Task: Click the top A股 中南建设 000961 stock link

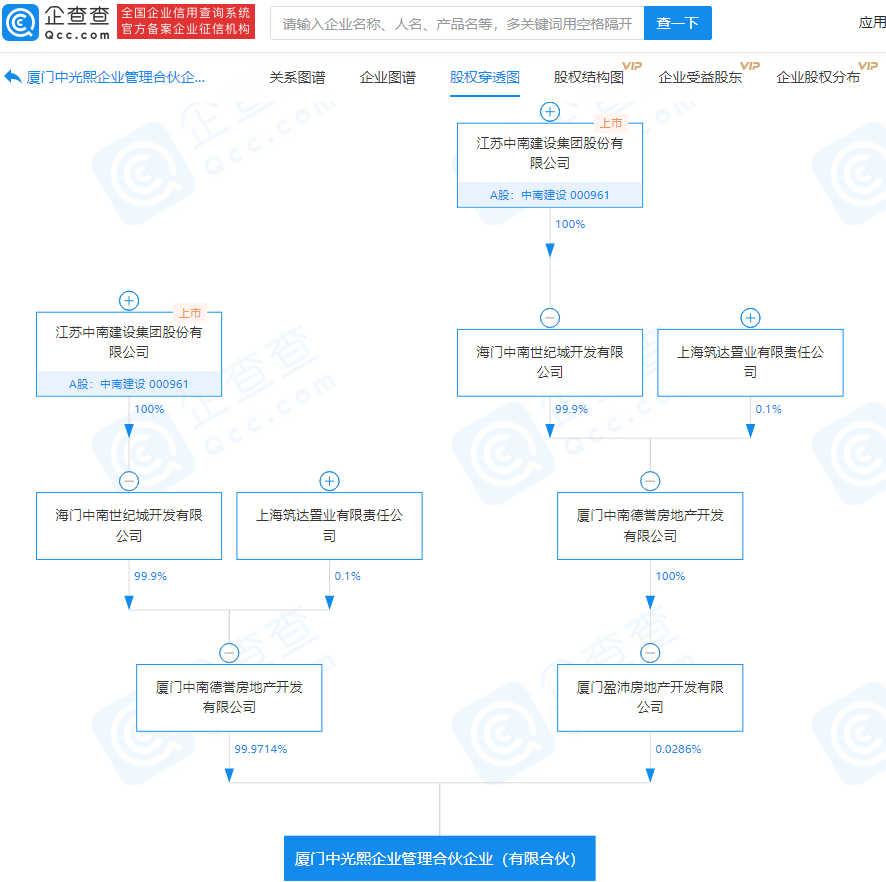Action: coord(550,195)
